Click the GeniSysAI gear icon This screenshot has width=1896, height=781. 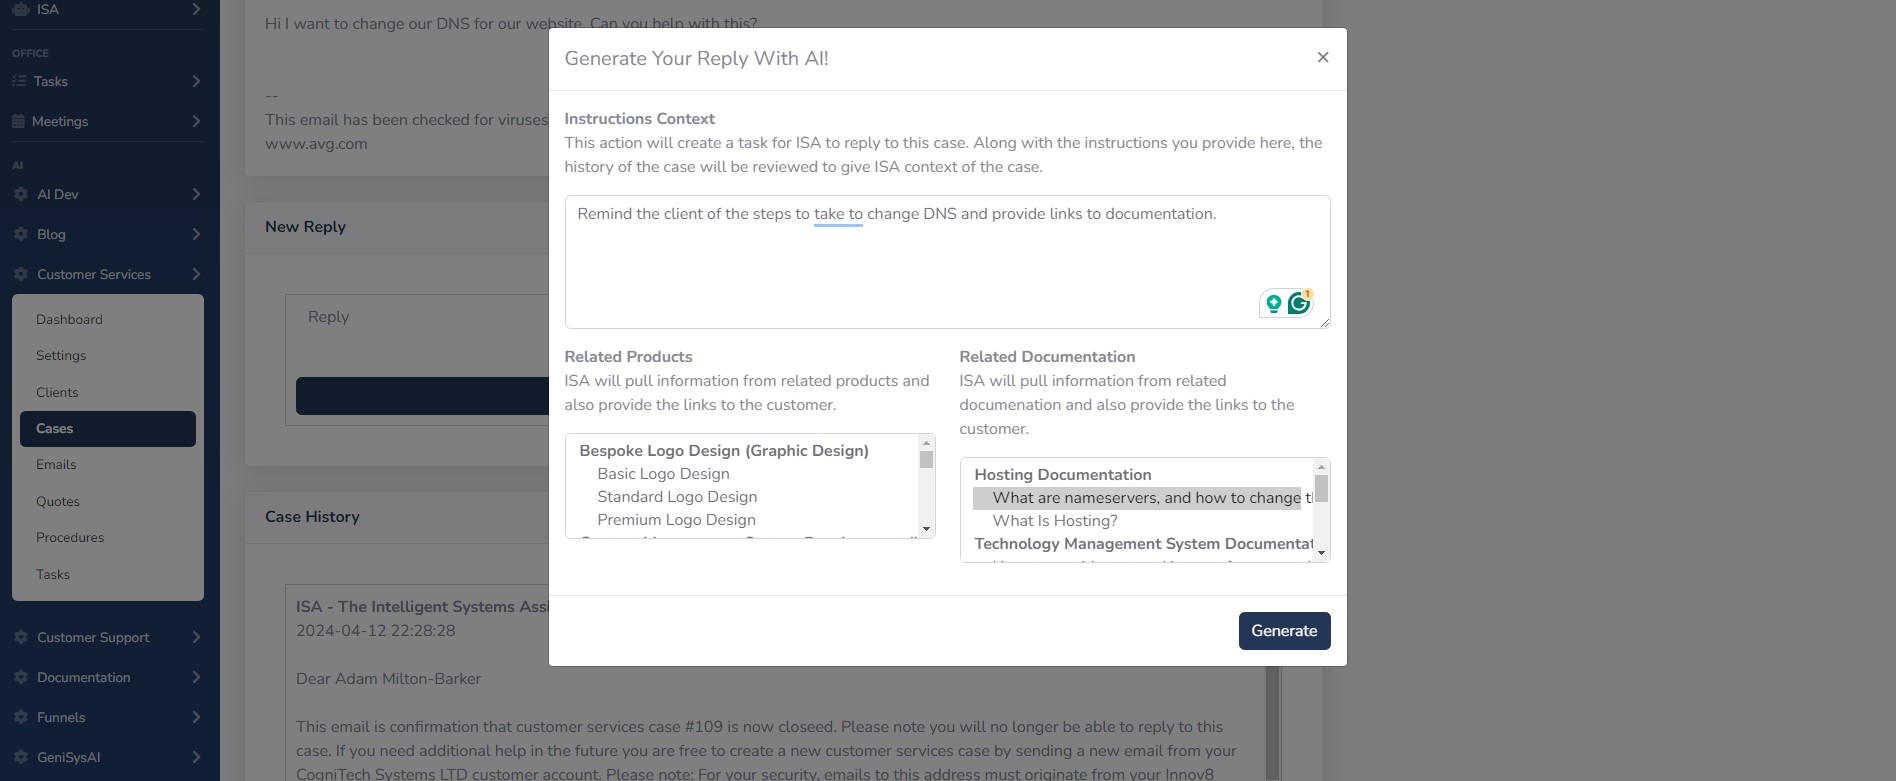[x=20, y=757]
